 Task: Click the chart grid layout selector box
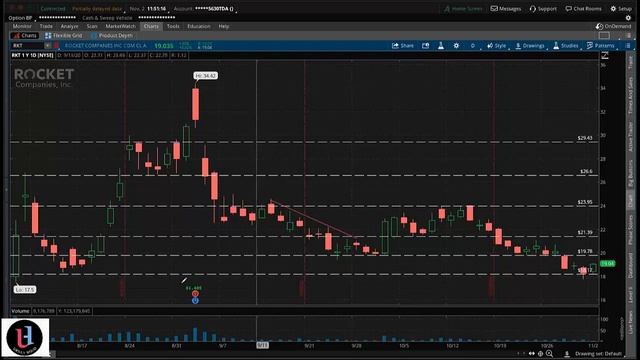pyautogui.click(x=604, y=36)
